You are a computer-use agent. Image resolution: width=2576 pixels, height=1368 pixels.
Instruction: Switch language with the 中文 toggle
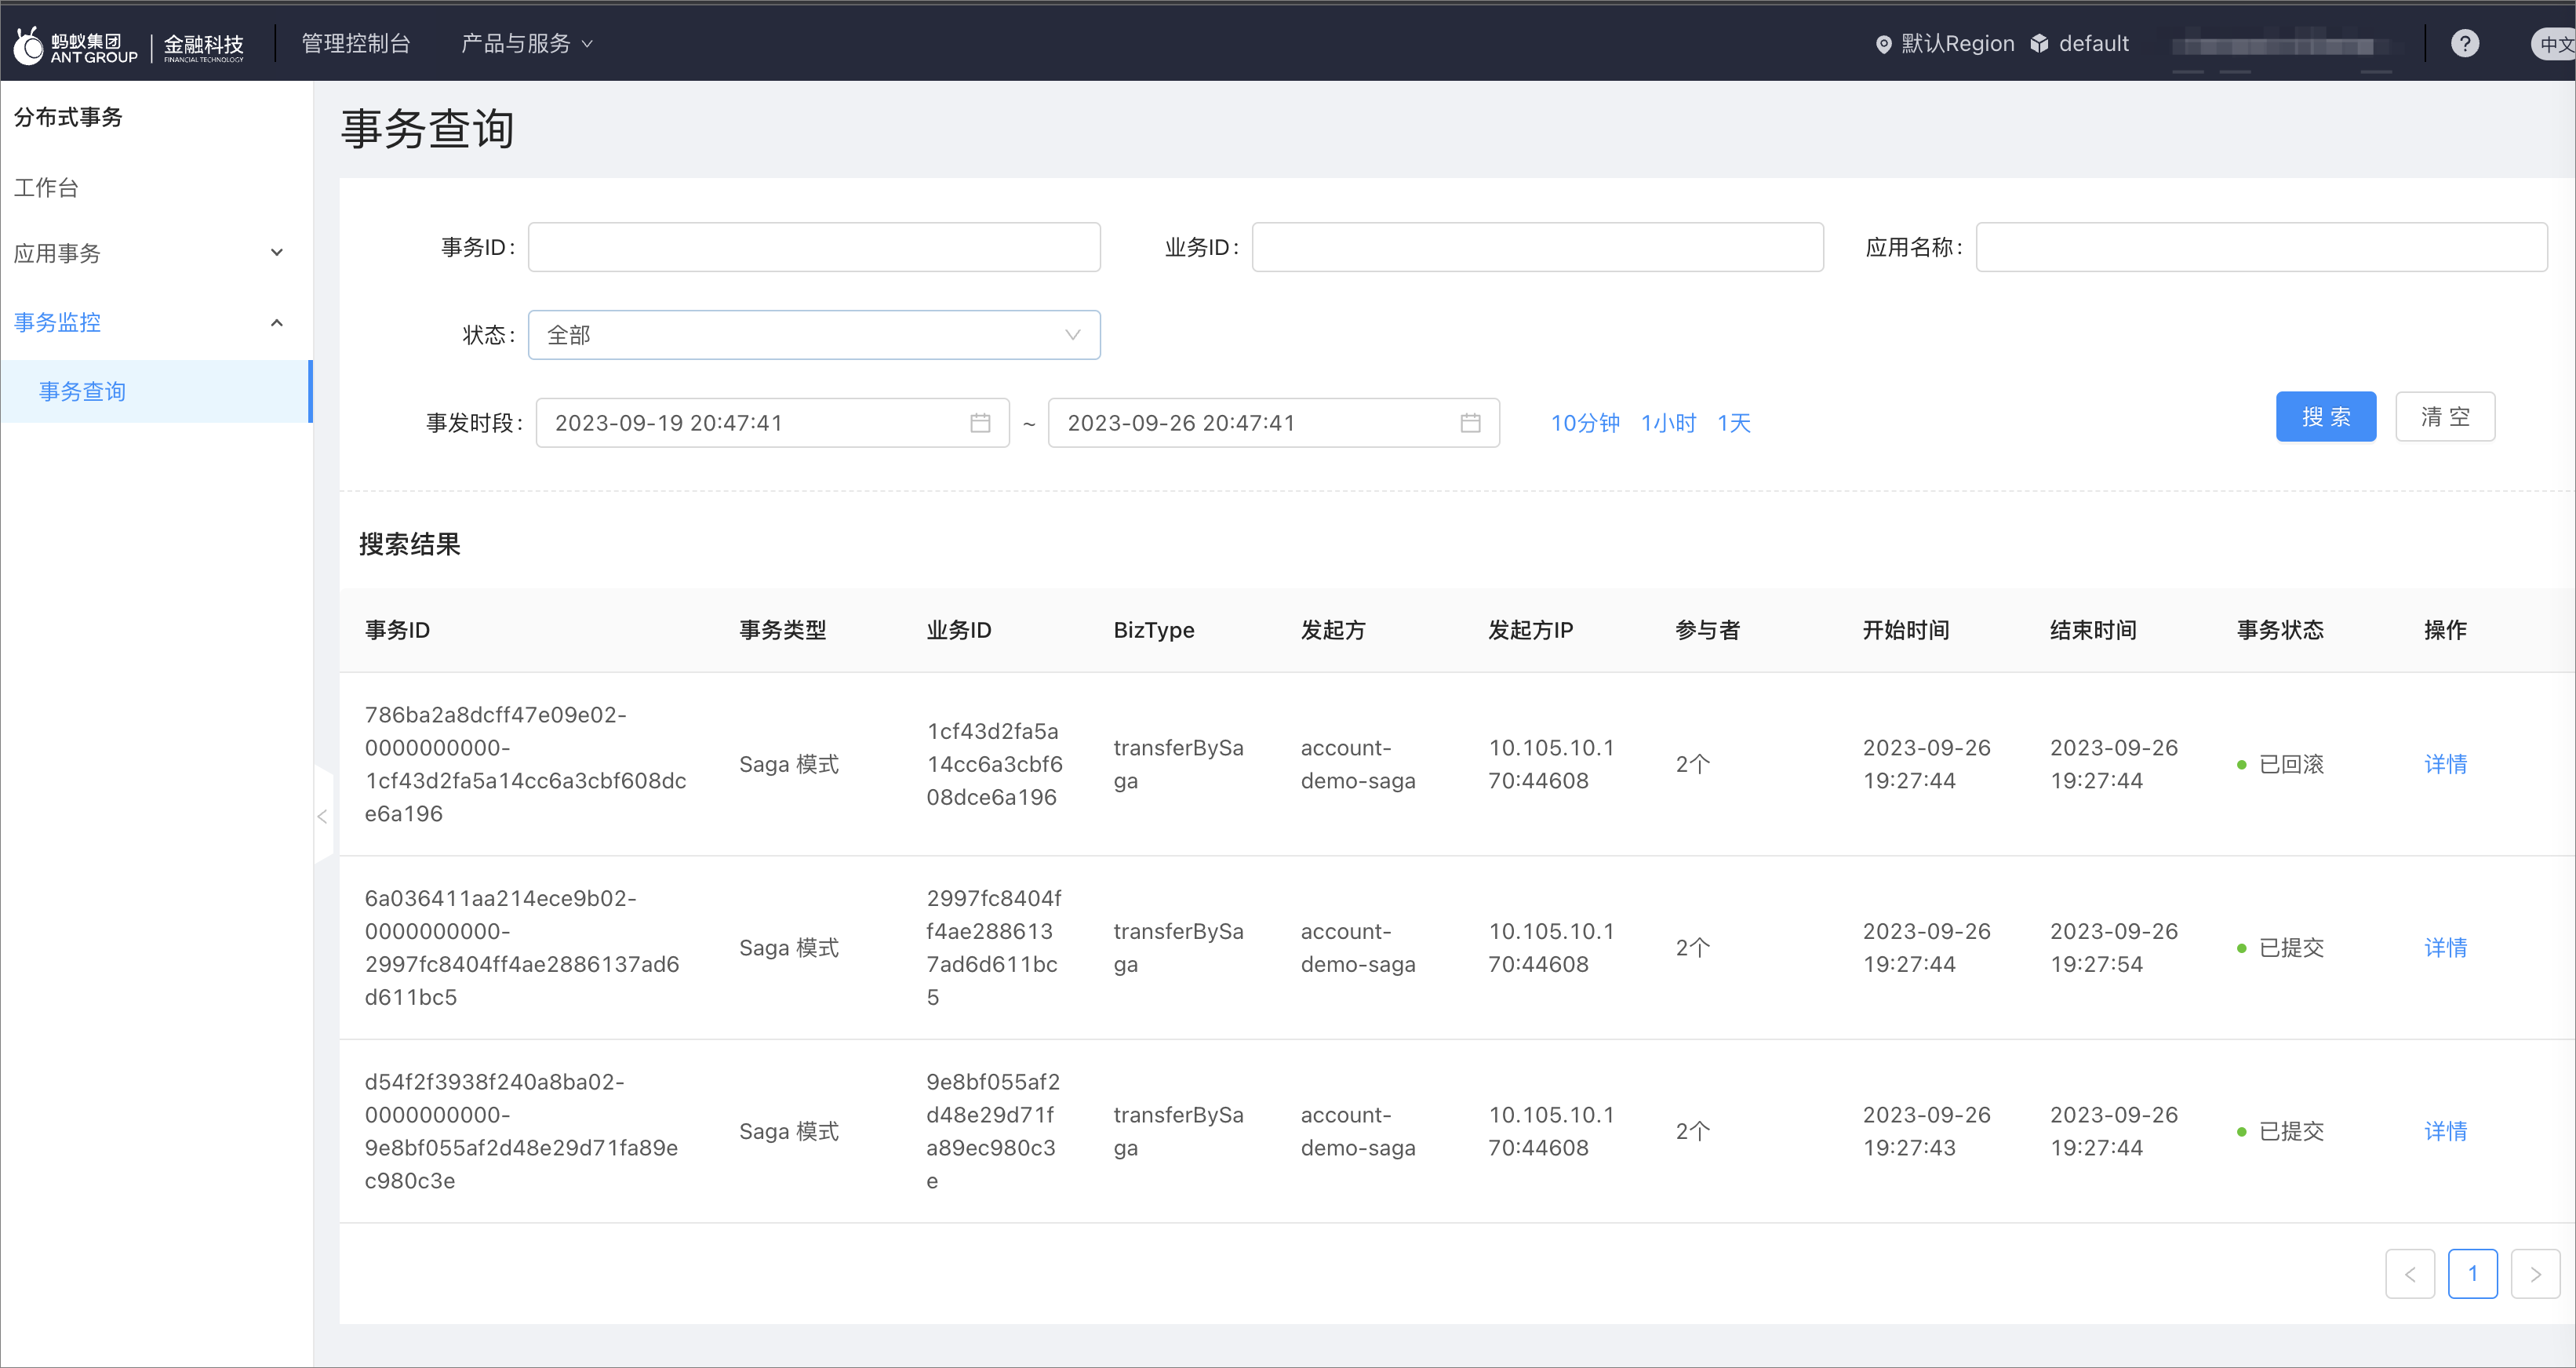tap(2553, 44)
